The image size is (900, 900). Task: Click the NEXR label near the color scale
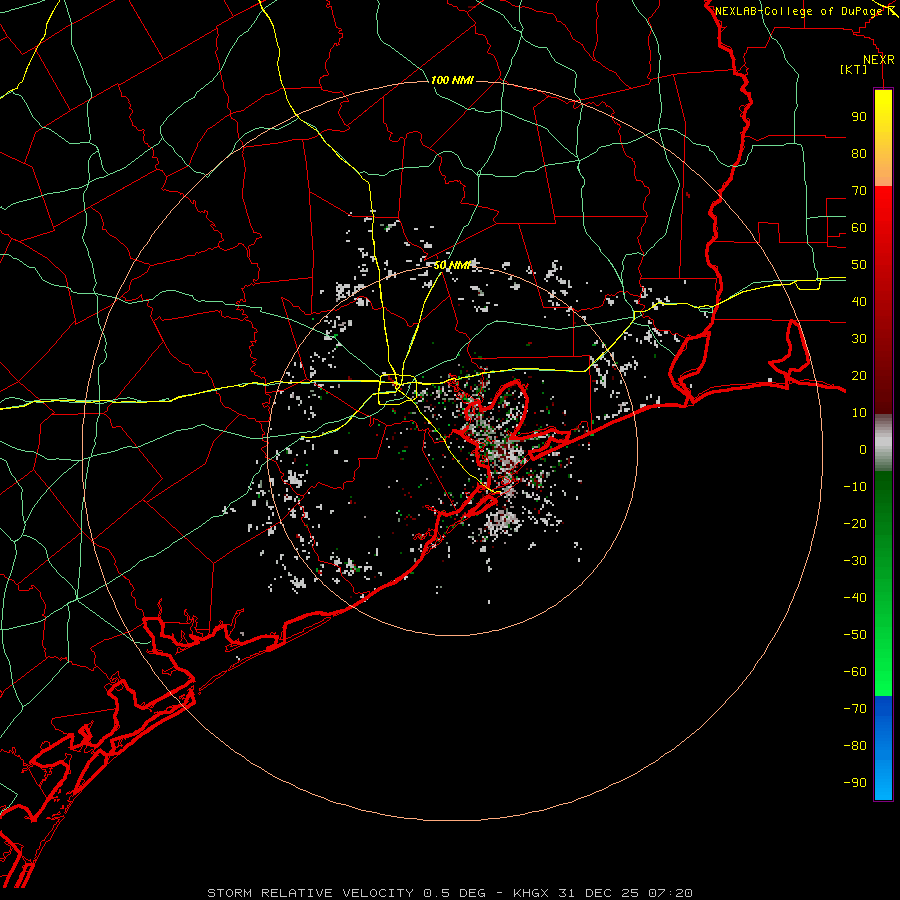(879, 60)
